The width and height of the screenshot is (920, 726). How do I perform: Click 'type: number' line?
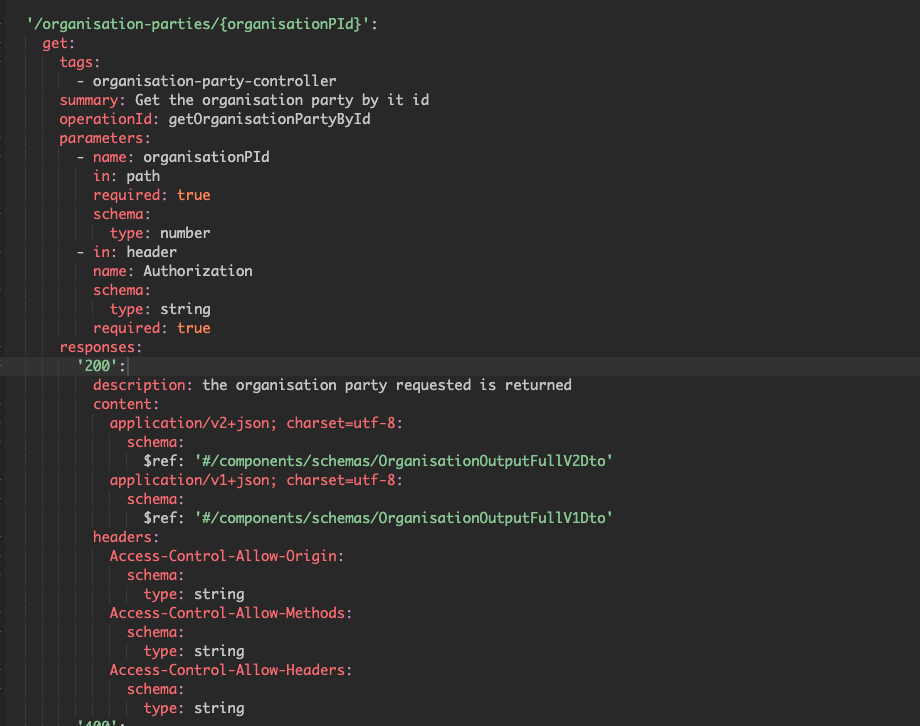coord(160,233)
